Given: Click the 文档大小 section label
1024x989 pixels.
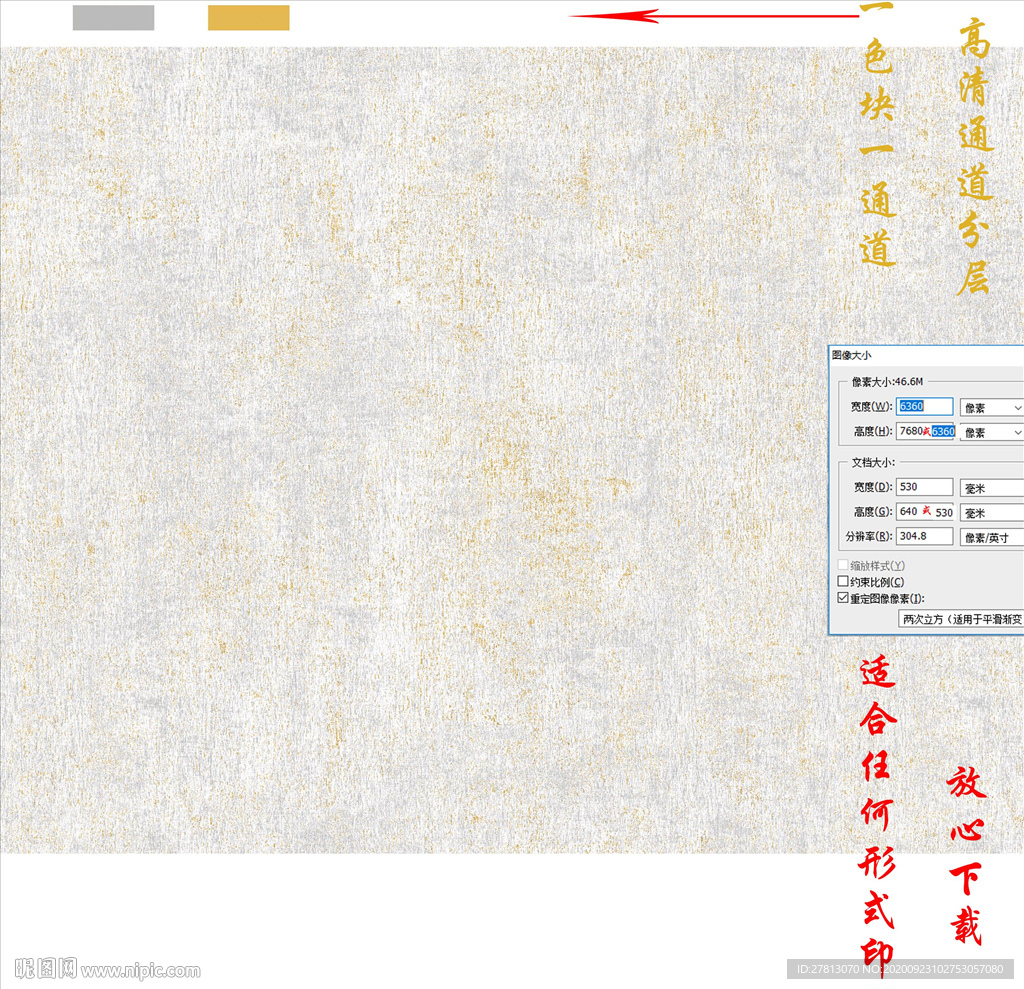Looking at the screenshot, I should (873, 462).
